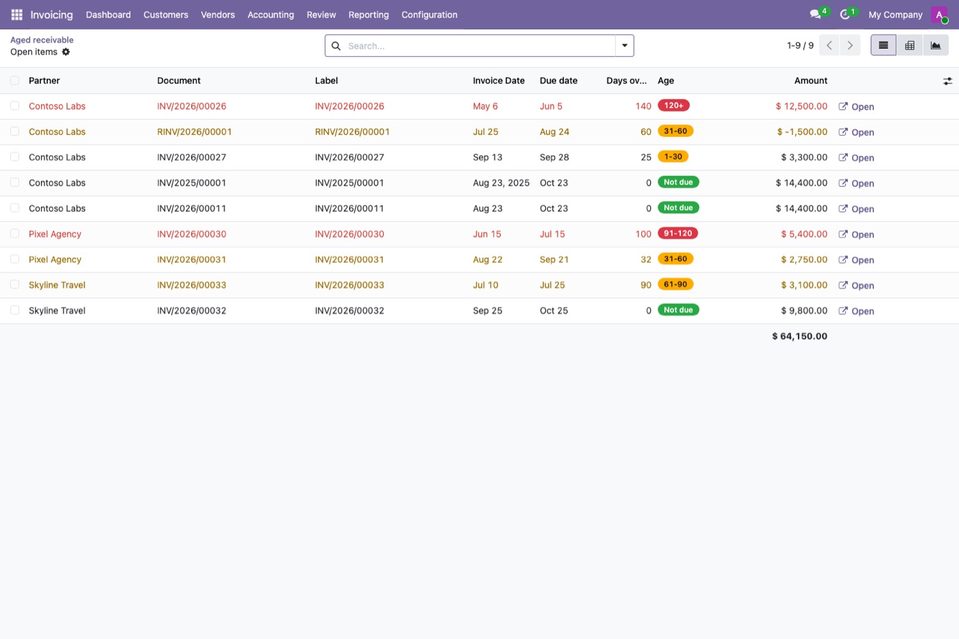Viewport: 959px width, 639px height.
Task: Click the 91-120 age badge
Action: coord(678,234)
